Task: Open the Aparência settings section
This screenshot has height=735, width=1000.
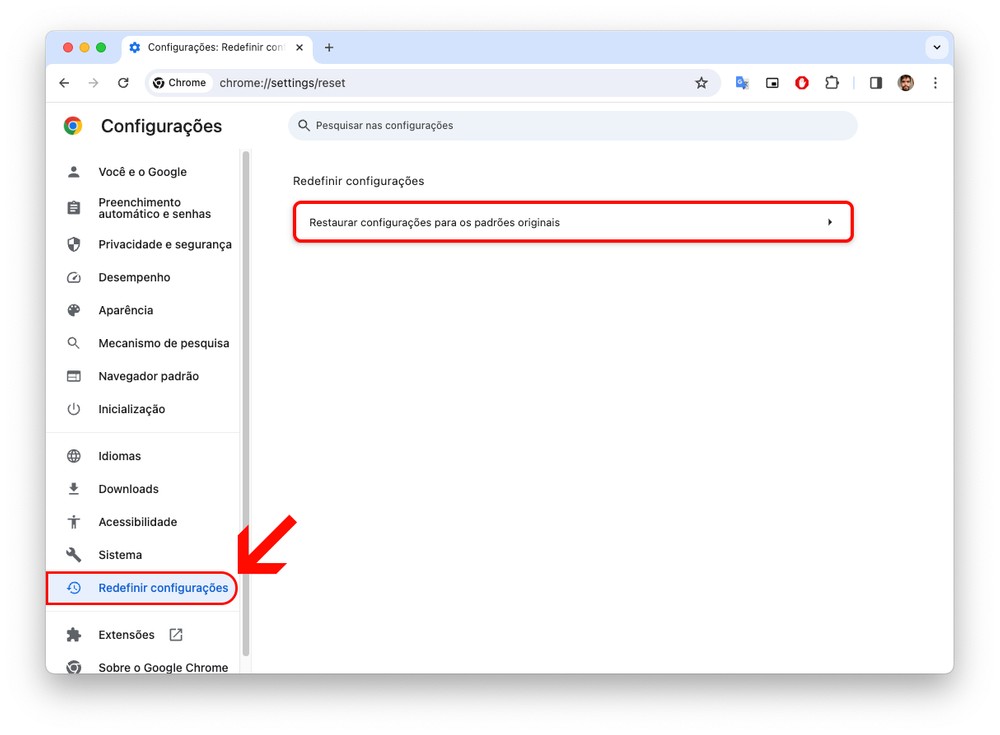Action: [125, 310]
